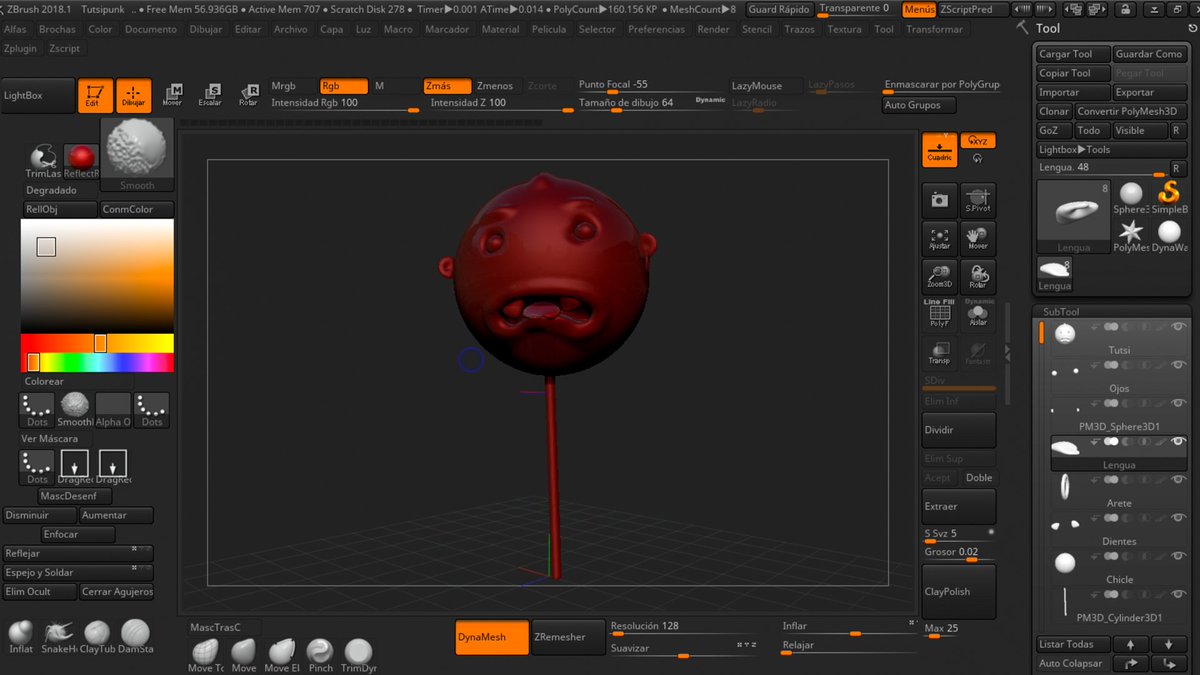Toggle PolyF polyframe display
This screenshot has width=1200, height=675.
tap(939, 315)
